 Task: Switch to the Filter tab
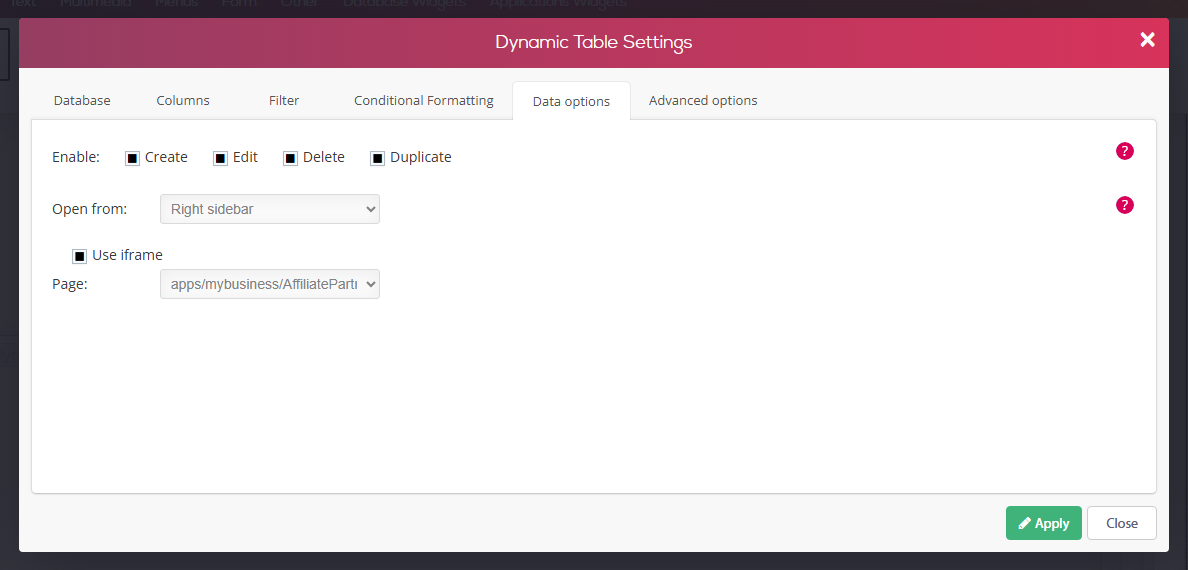point(284,100)
